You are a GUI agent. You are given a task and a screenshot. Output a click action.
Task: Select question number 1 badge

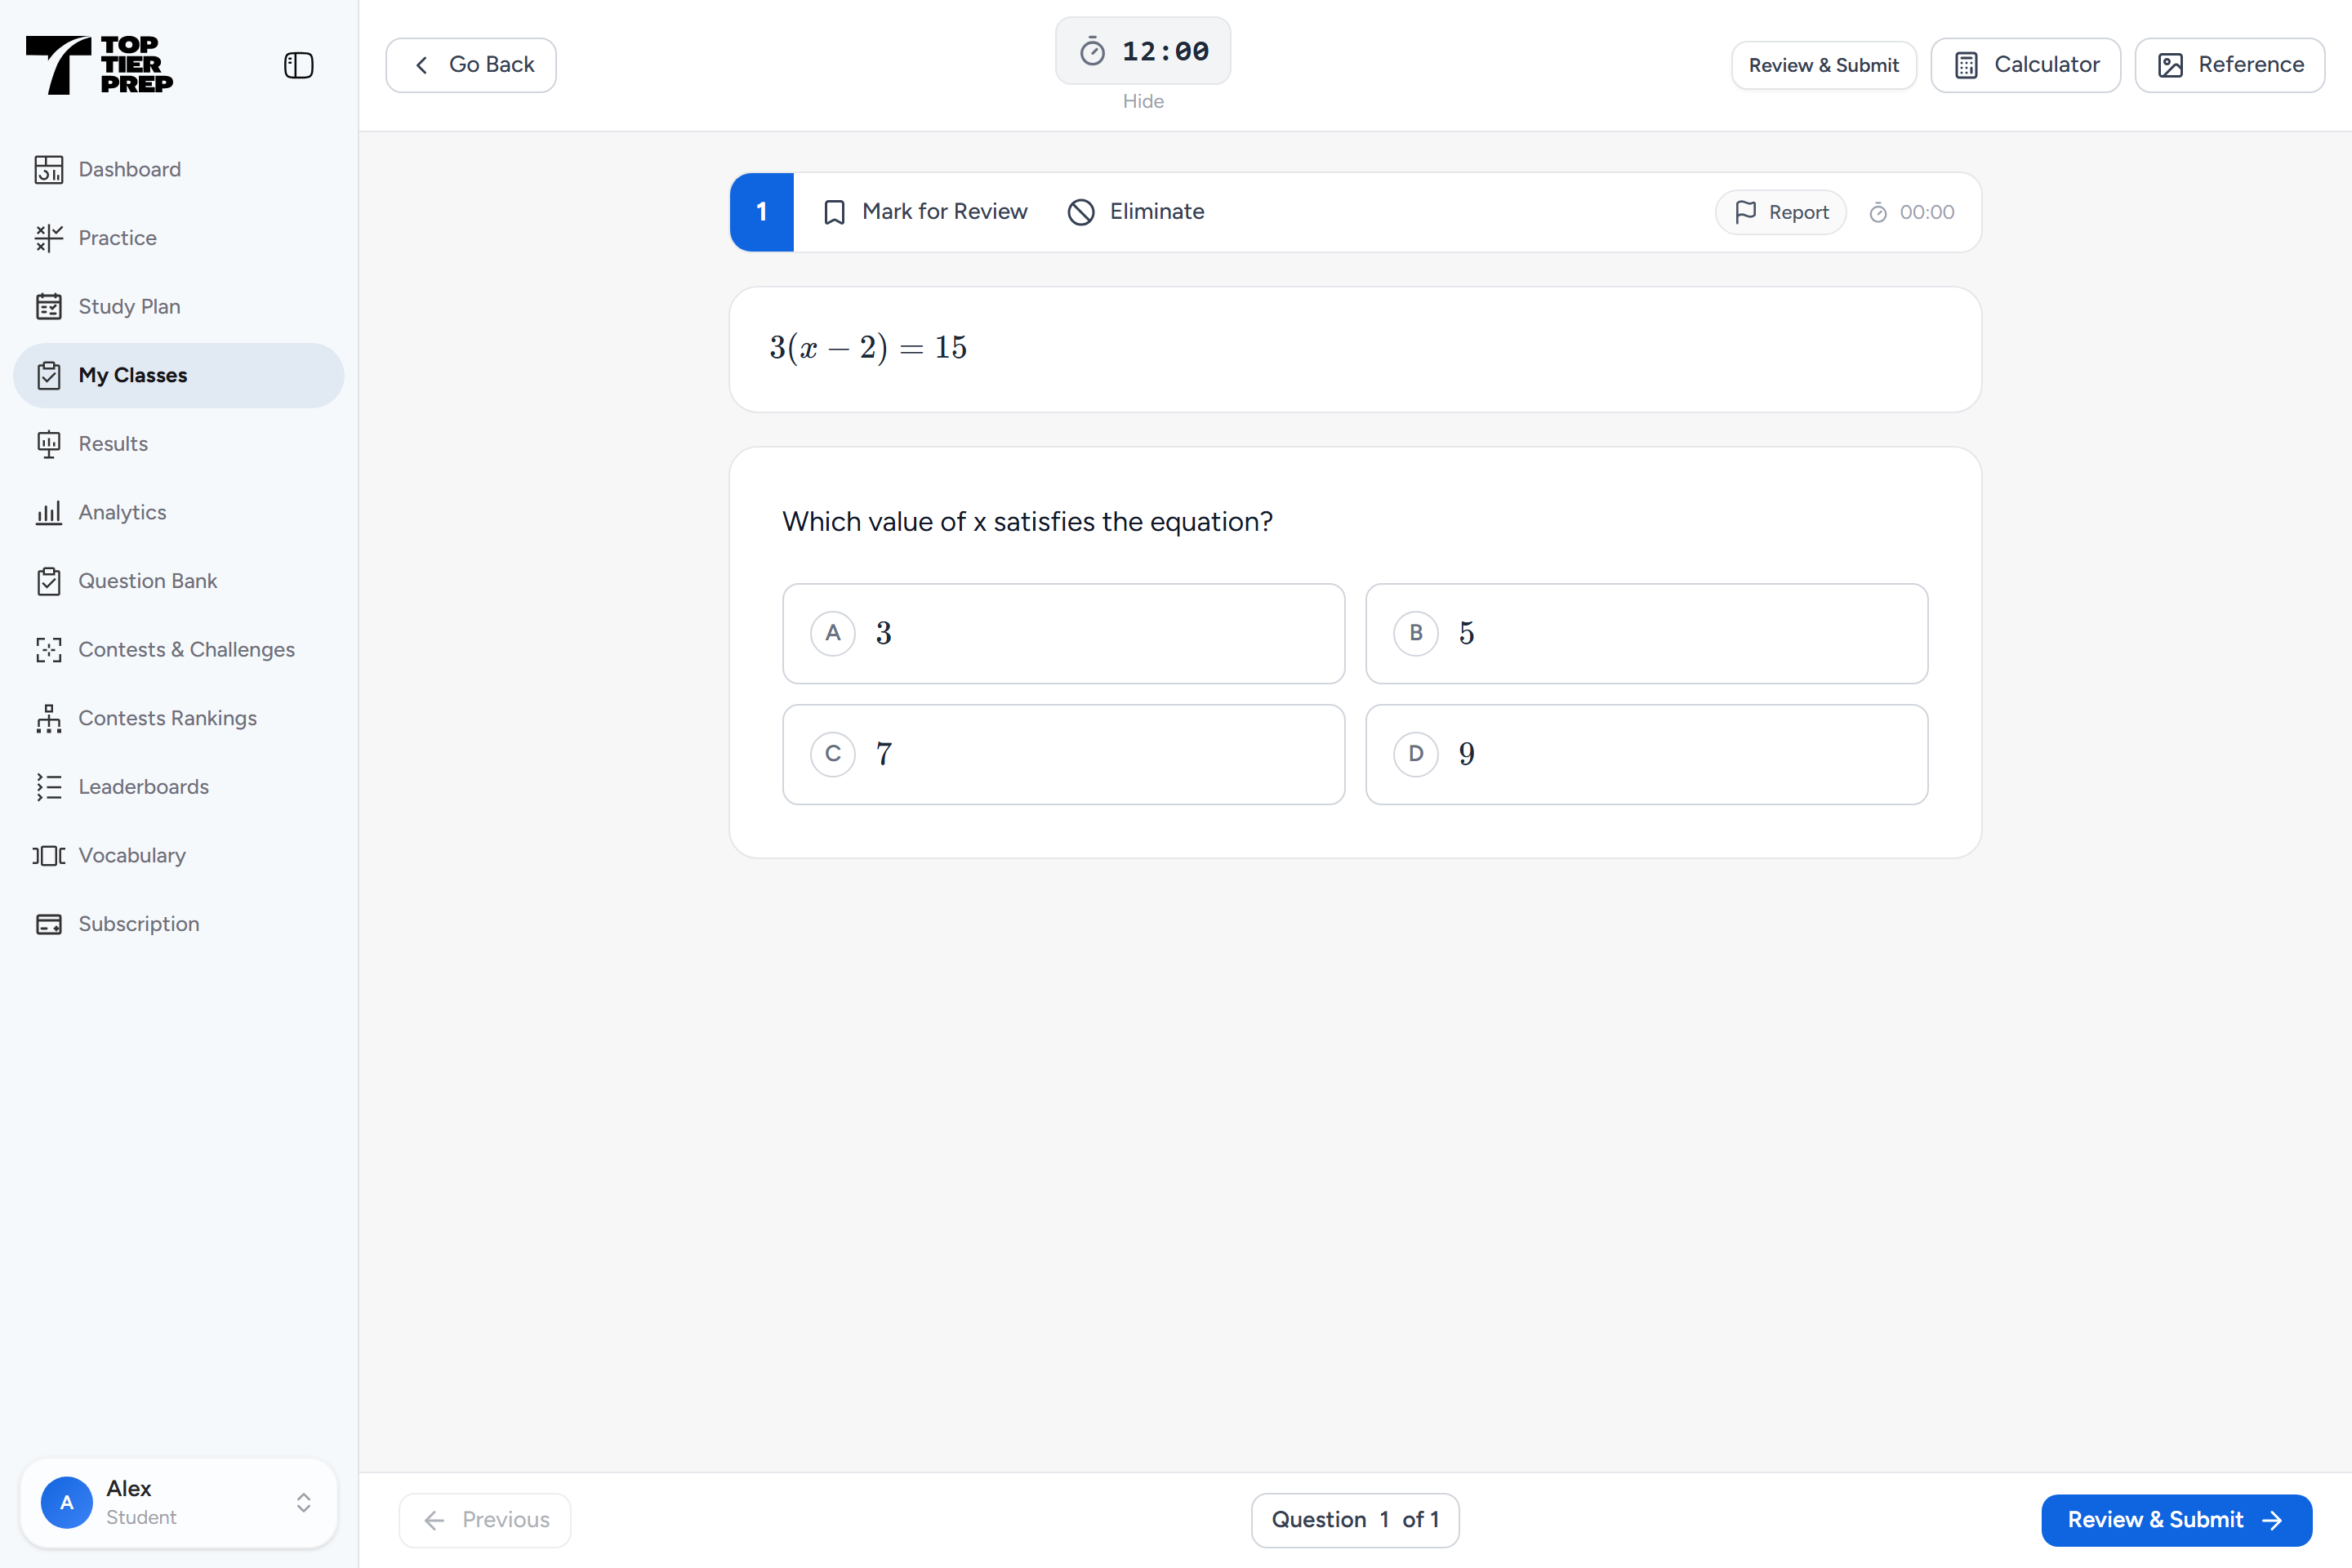click(762, 212)
